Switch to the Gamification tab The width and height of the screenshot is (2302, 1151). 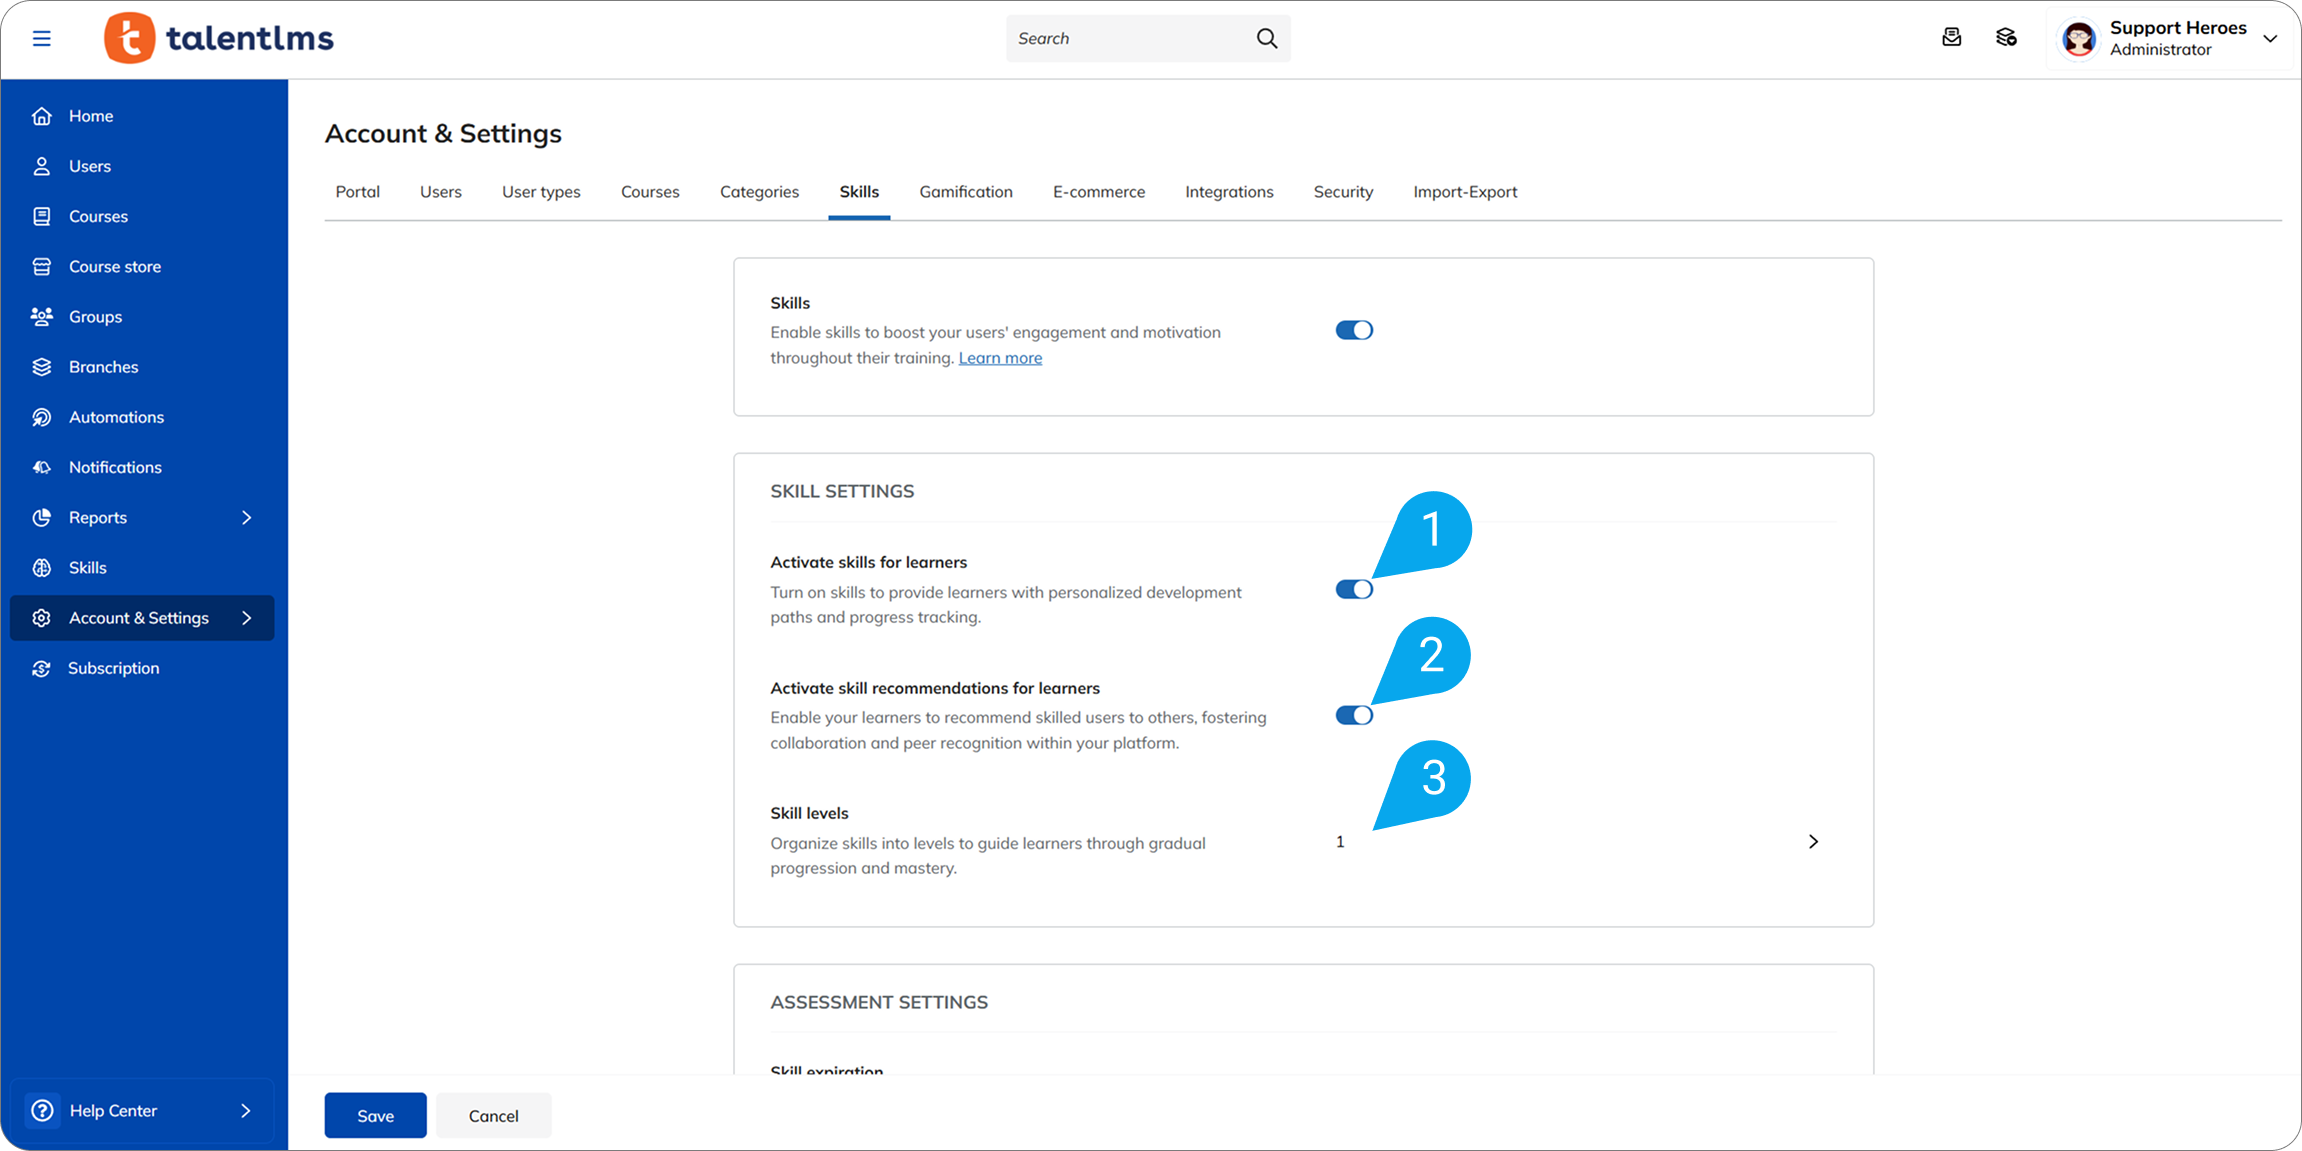[x=965, y=192]
